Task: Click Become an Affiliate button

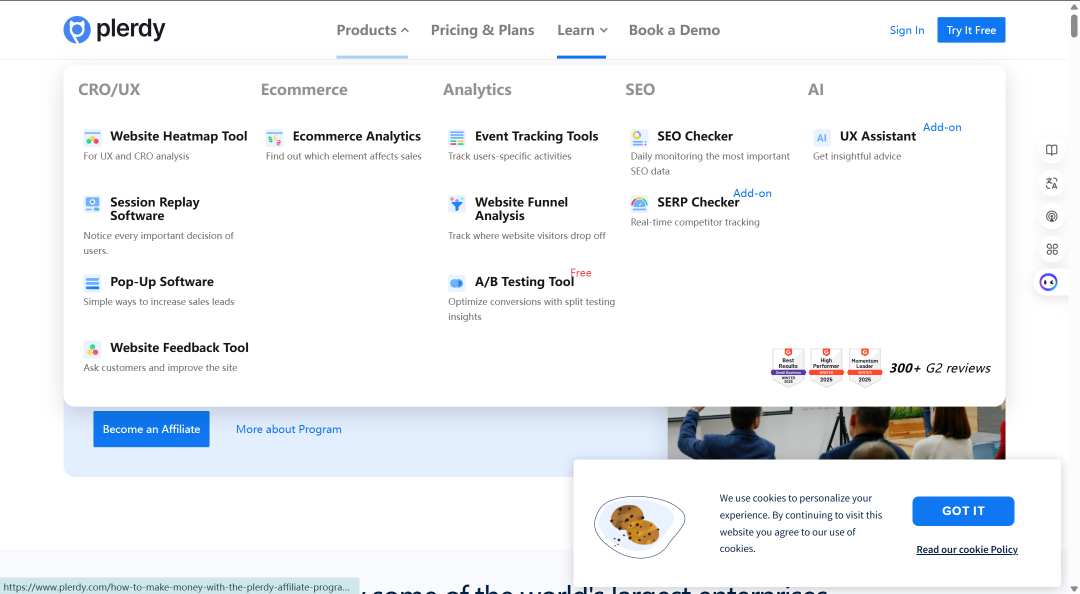Action: pos(152,429)
